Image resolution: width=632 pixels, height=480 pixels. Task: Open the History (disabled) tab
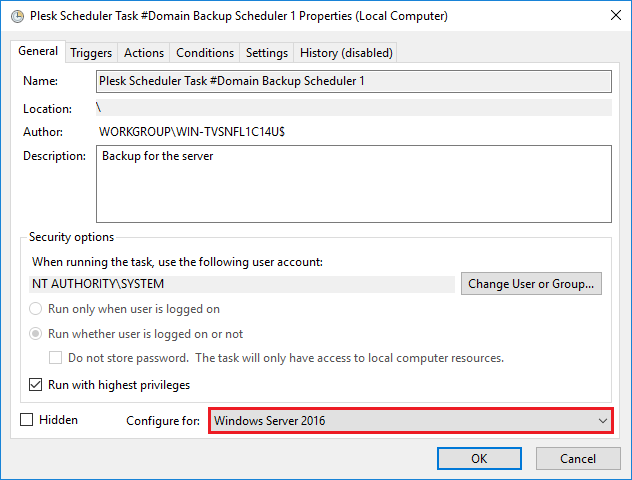[346, 53]
